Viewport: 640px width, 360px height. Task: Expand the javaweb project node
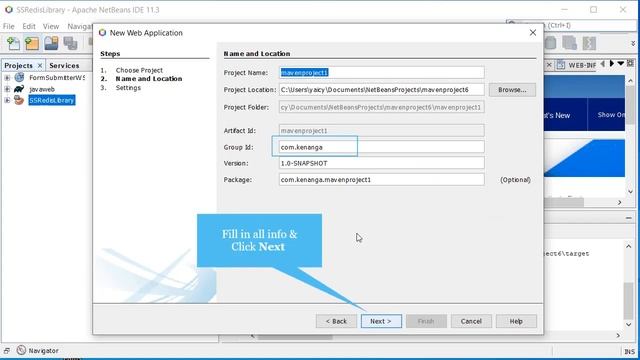(x=7, y=89)
